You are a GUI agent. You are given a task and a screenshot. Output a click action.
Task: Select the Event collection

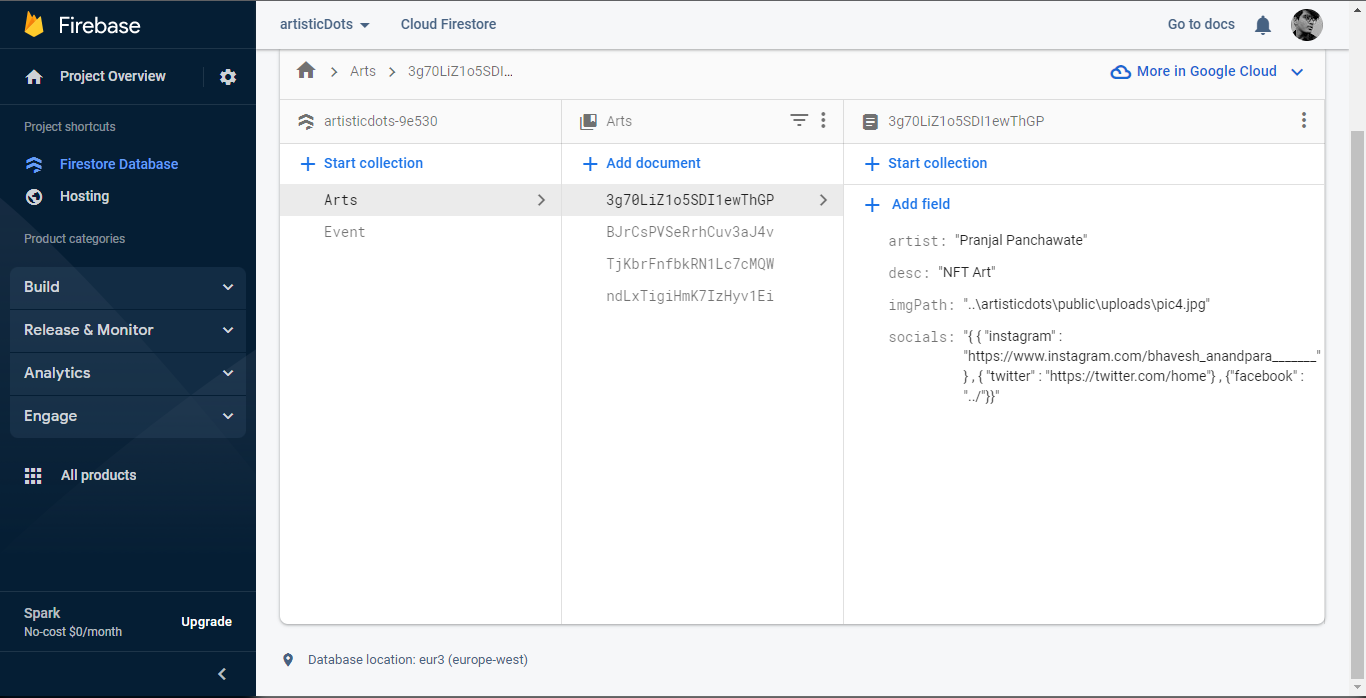(346, 231)
